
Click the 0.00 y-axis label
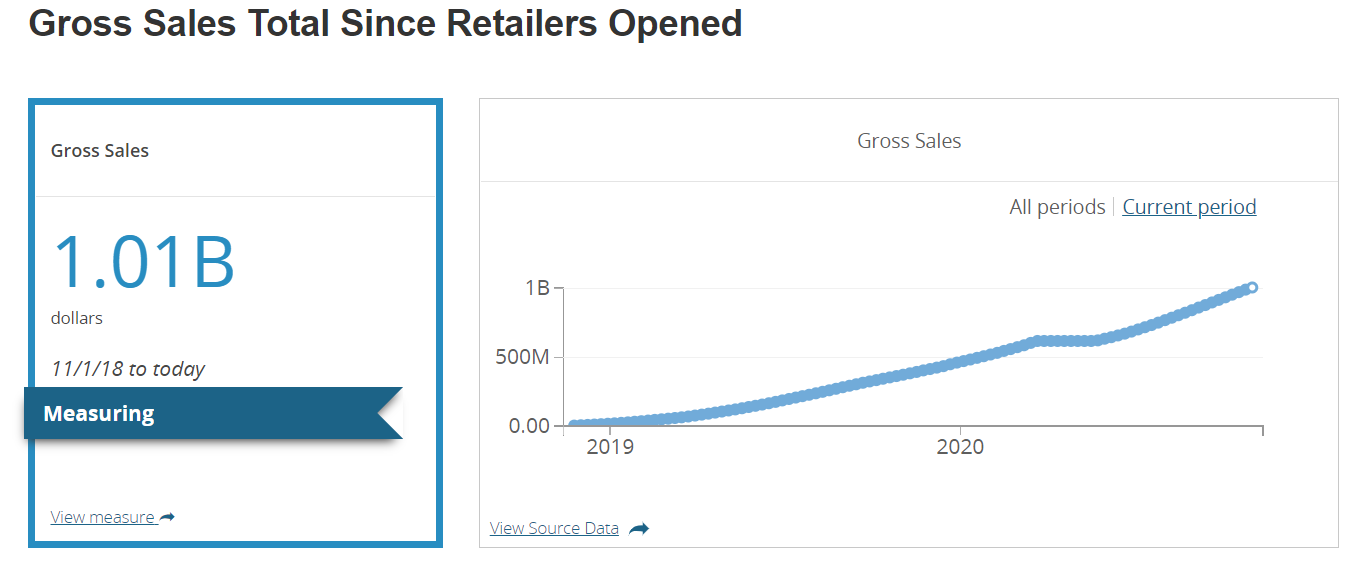pyautogui.click(x=529, y=426)
